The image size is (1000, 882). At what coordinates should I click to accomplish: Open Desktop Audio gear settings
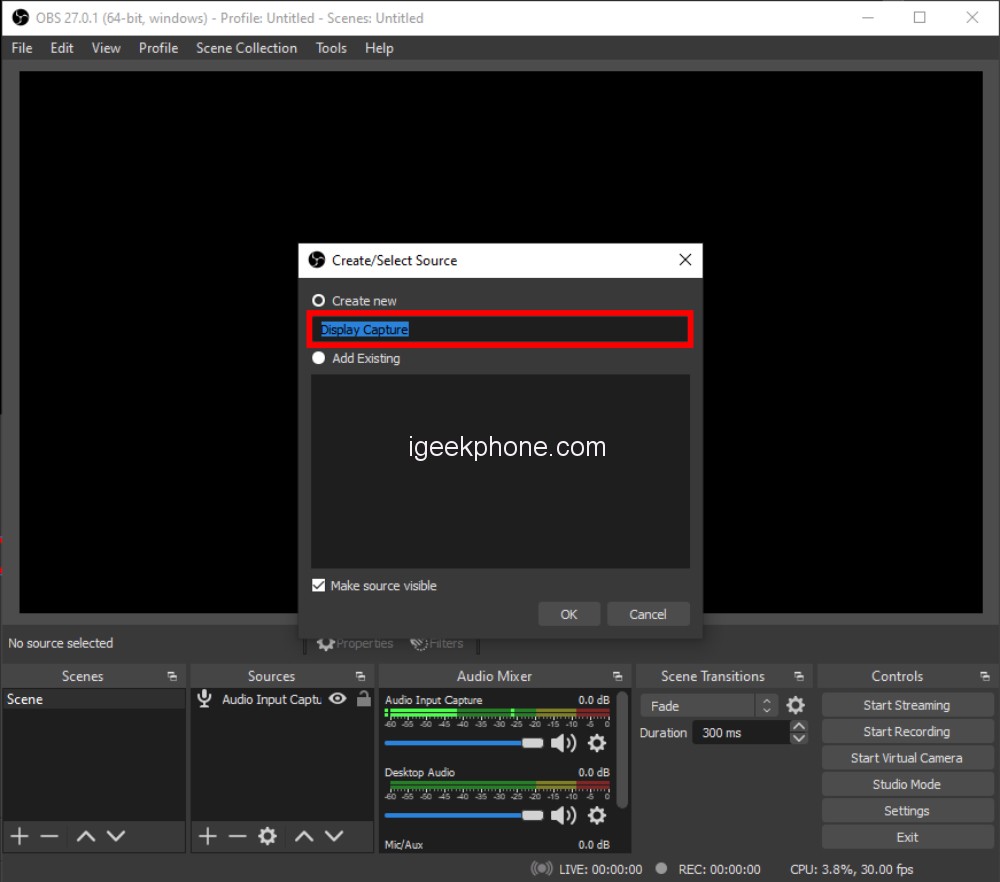(x=597, y=815)
